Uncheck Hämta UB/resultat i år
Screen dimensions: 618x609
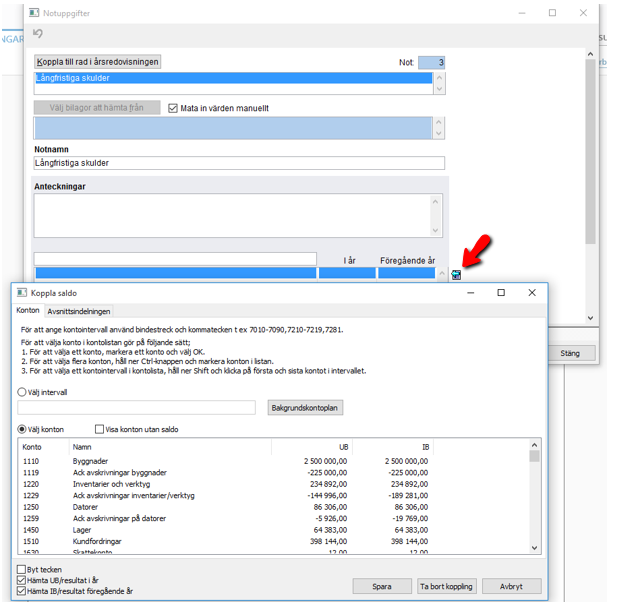(x=21, y=580)
